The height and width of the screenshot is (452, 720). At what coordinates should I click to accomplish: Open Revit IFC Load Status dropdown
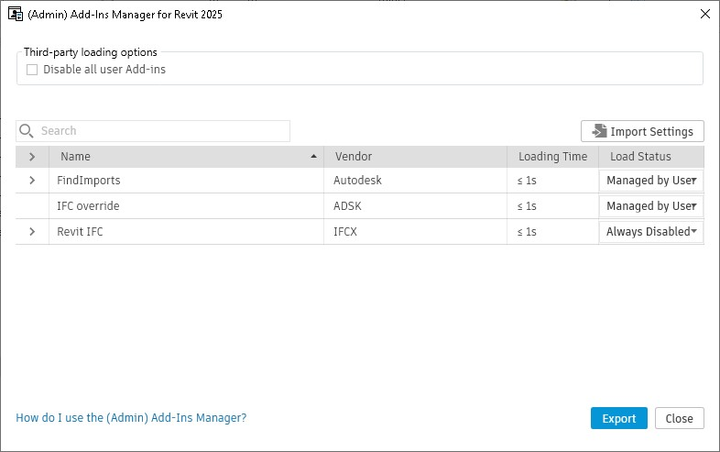pyautogui.click(x=651, y=231)
